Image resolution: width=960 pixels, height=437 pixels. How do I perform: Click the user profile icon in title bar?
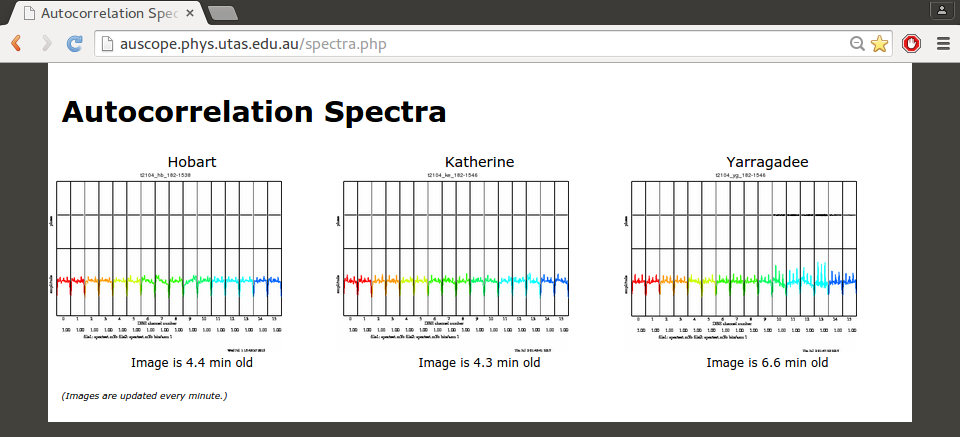pos(941,10)
